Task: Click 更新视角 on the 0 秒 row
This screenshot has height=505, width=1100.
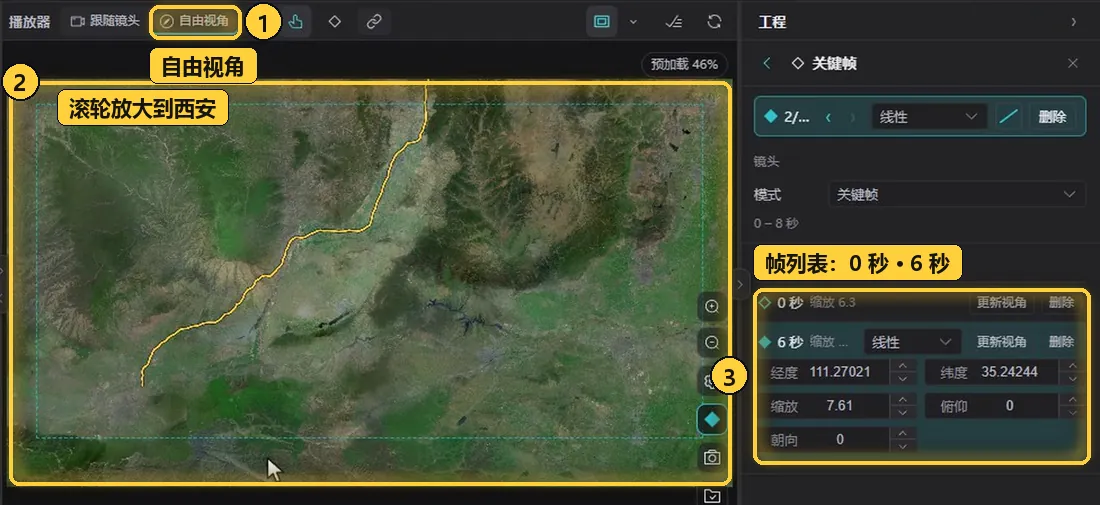Action: tap(1002, 303)
